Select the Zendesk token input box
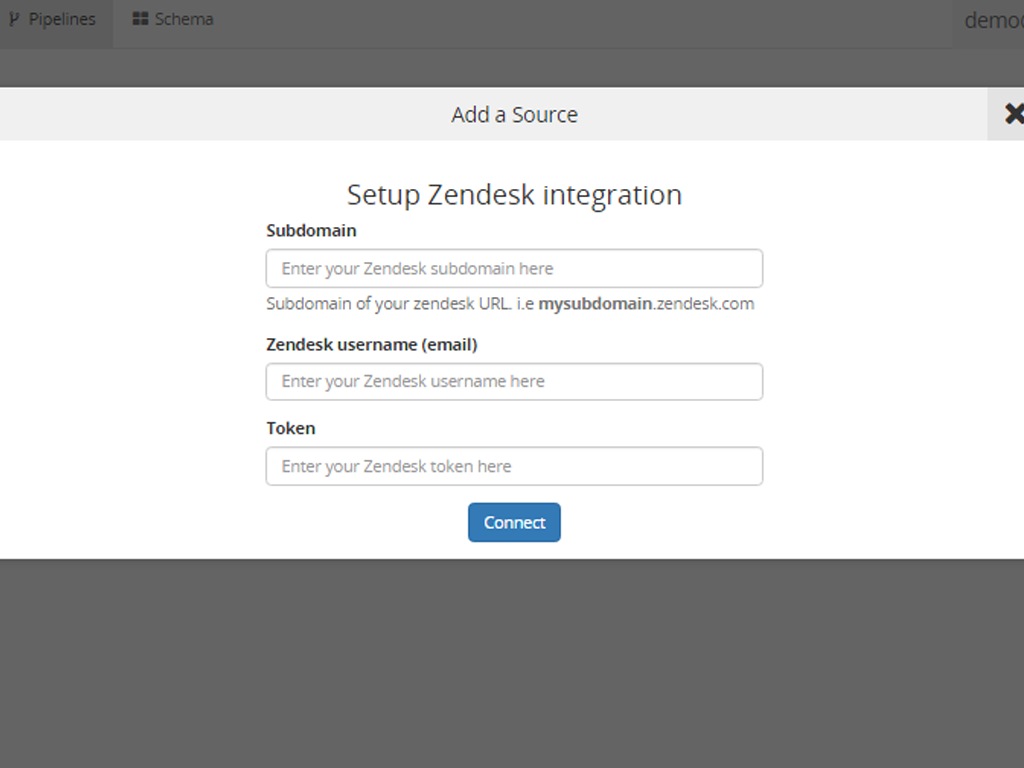Screen dimensions: 1024x768 click(x=514, y=466)
